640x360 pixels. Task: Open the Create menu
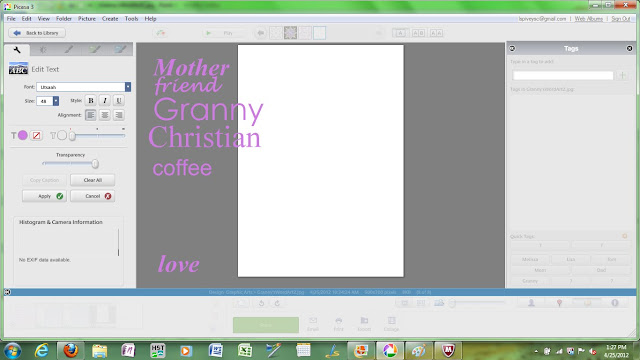click(110, 19)
